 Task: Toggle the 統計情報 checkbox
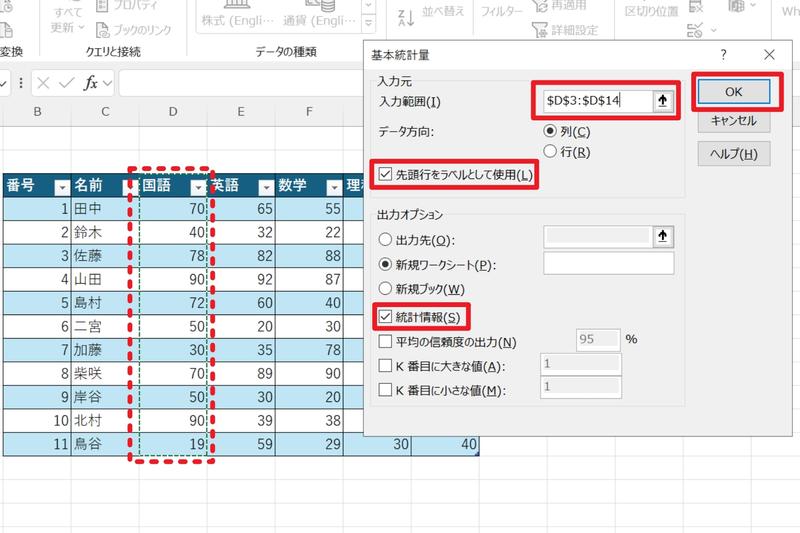point(385,317)
